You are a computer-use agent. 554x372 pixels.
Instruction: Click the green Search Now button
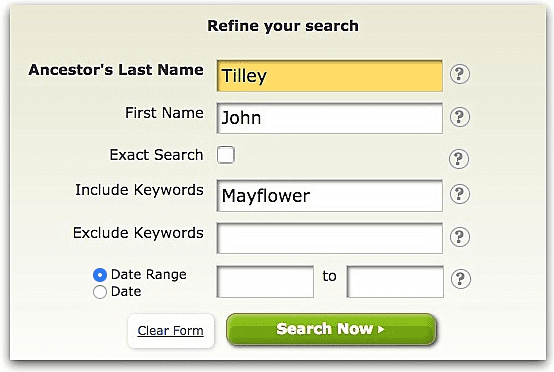pyautogui.click(x=331, y=329)
